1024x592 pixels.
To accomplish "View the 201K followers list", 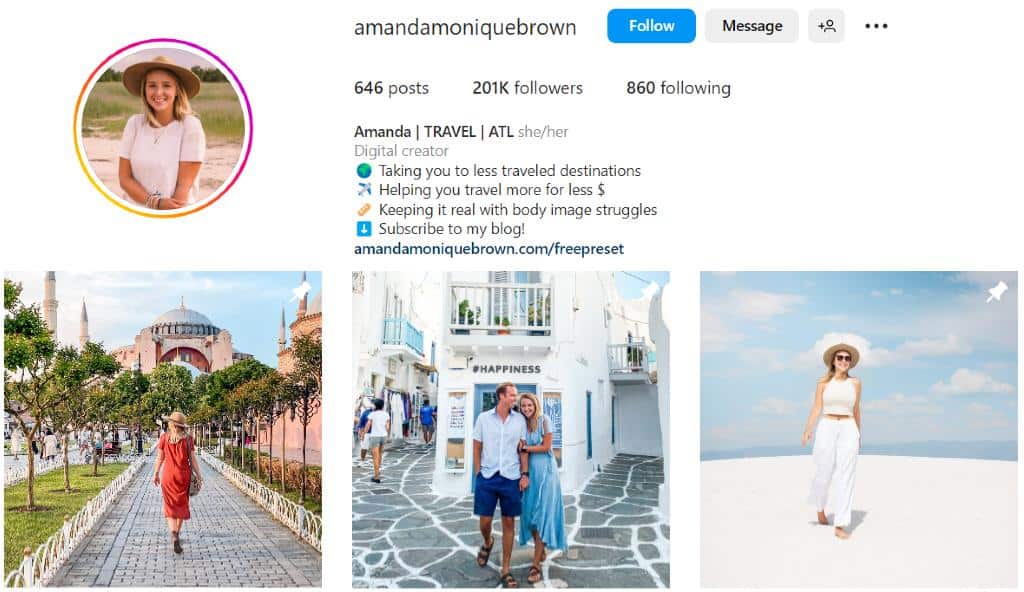I will pyautogui.click(x=527, y=88).
